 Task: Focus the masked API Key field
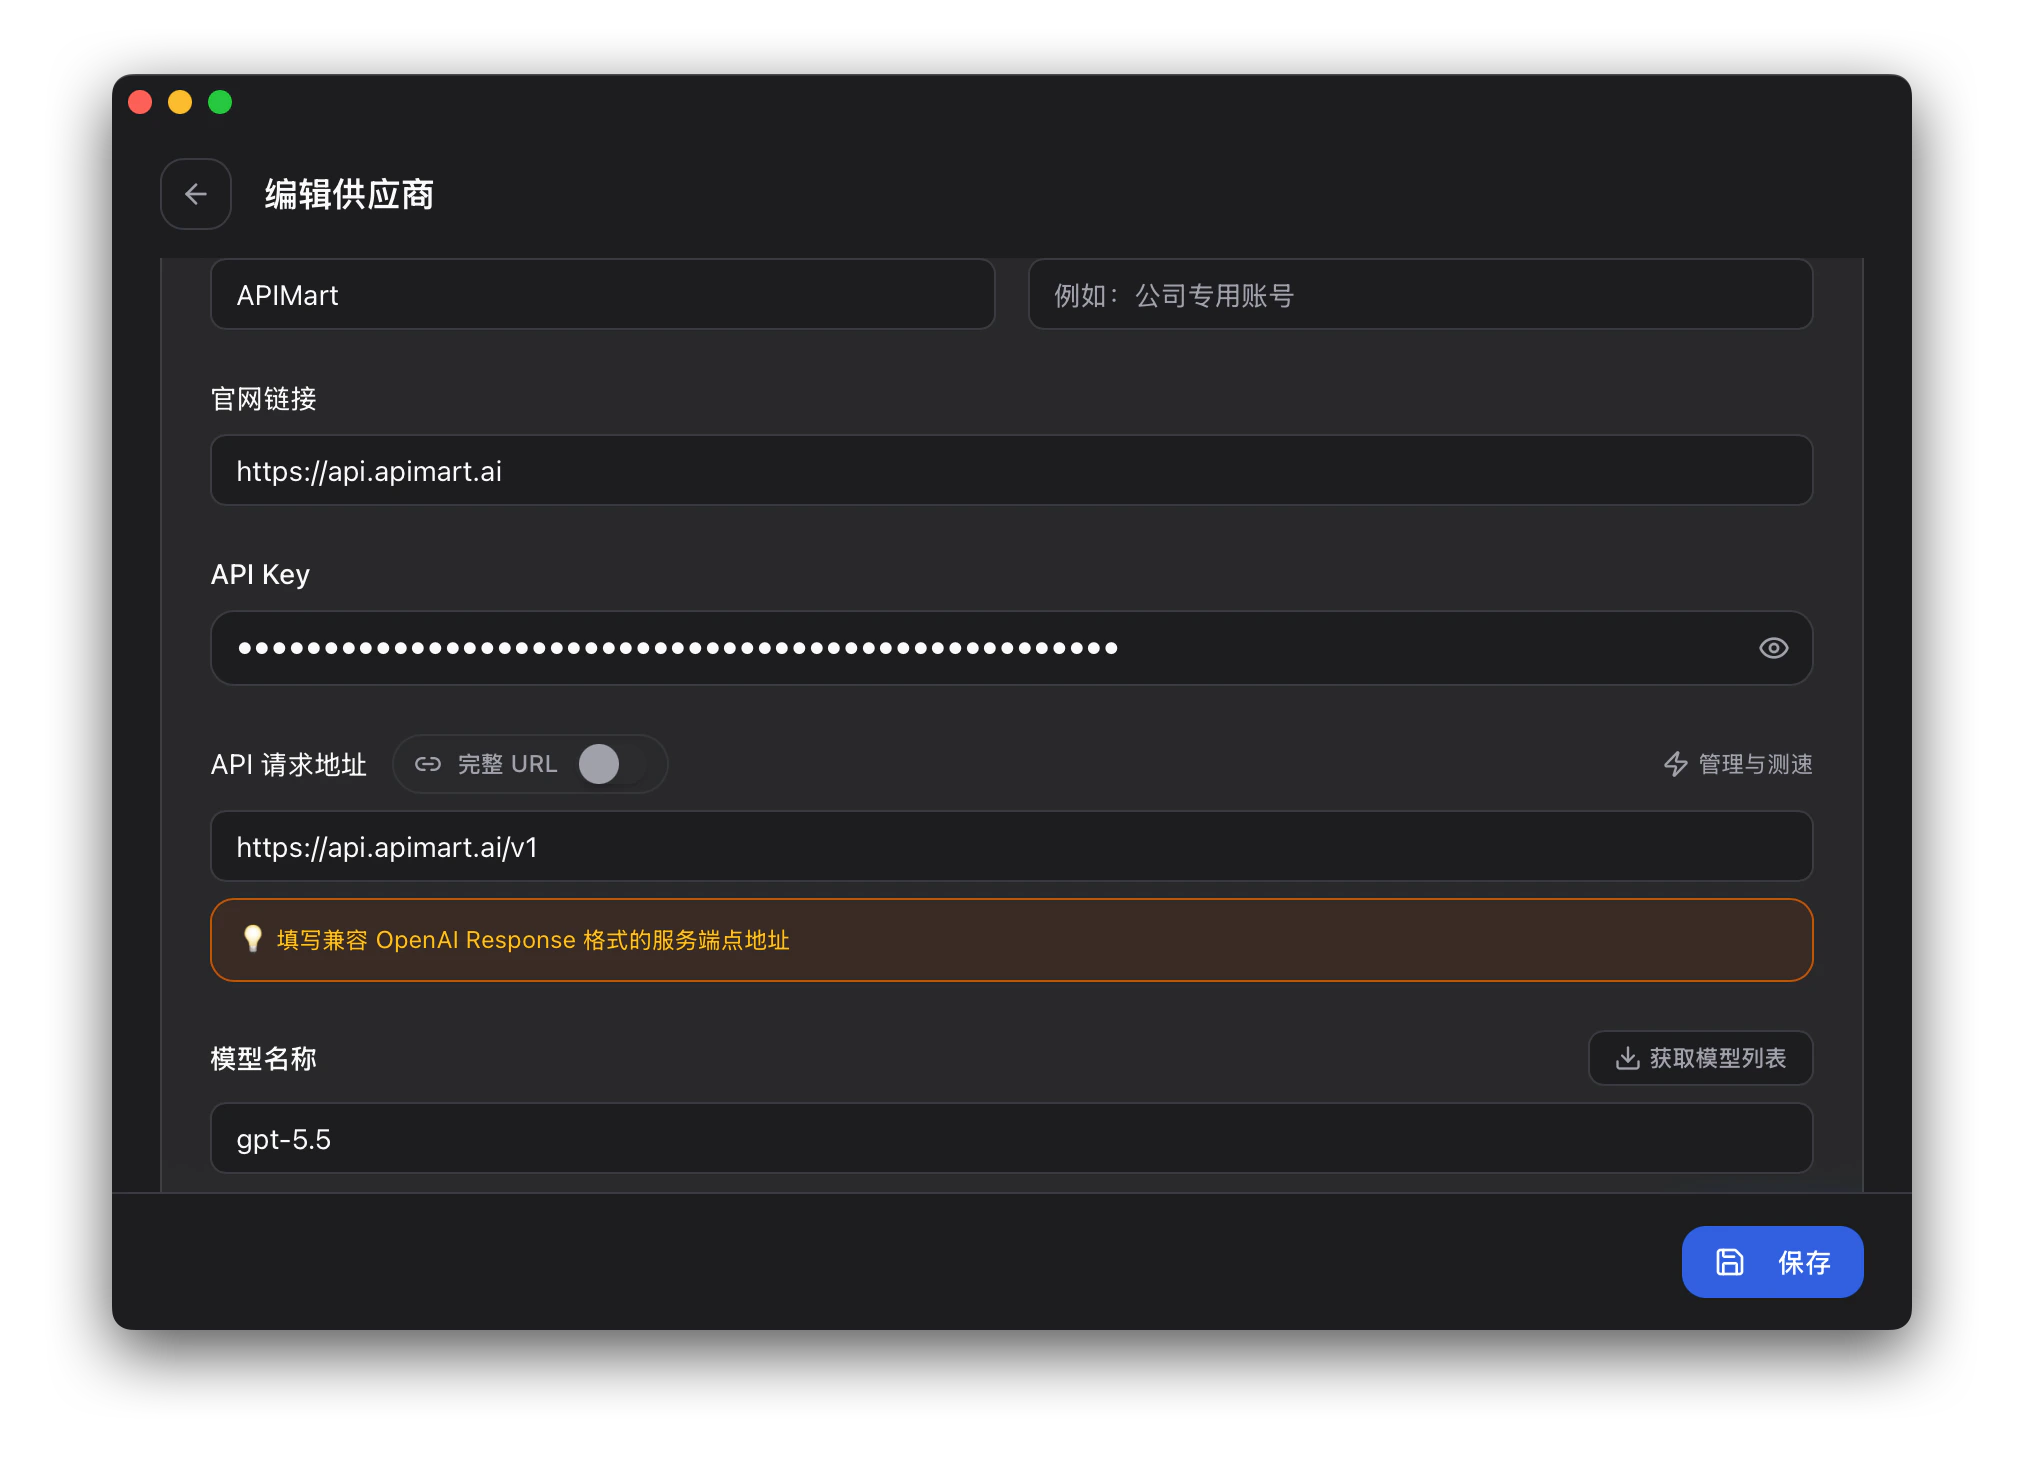coord(1011,648)
